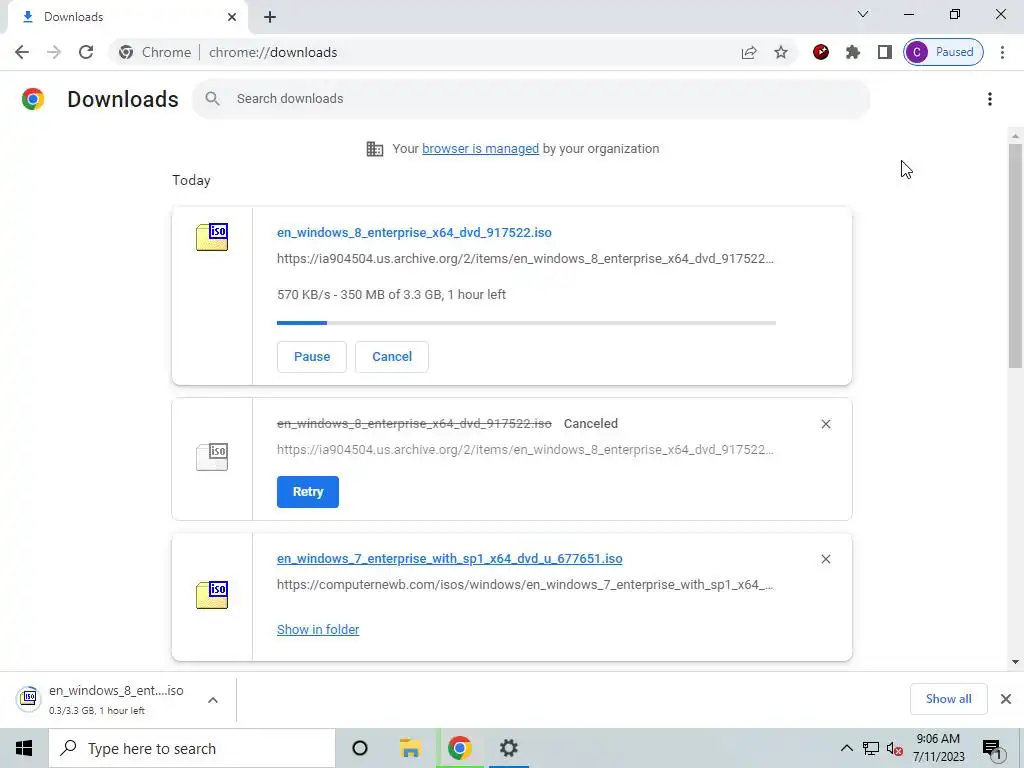Click the muted volume icon in tray
1024x768 pixels.
coord(895,748)
